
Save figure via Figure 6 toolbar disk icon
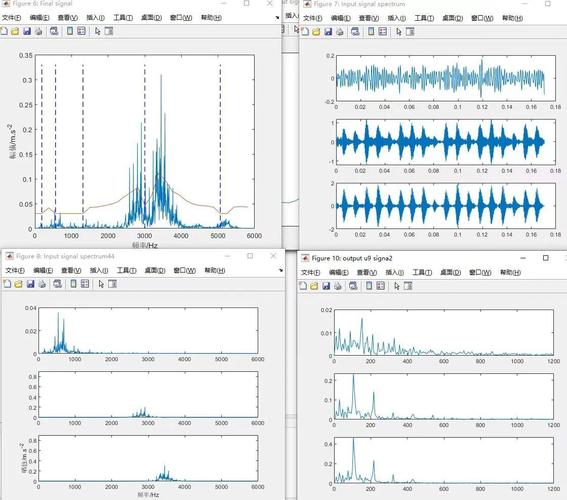click(27, 31)
